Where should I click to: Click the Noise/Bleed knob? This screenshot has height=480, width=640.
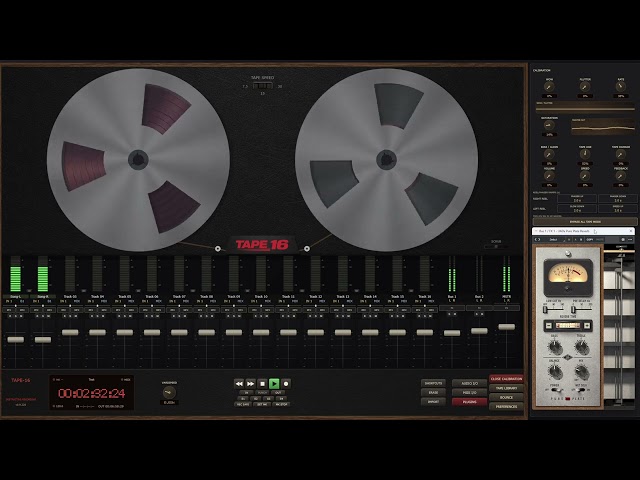pyautogui.click(x=549, y=155)
